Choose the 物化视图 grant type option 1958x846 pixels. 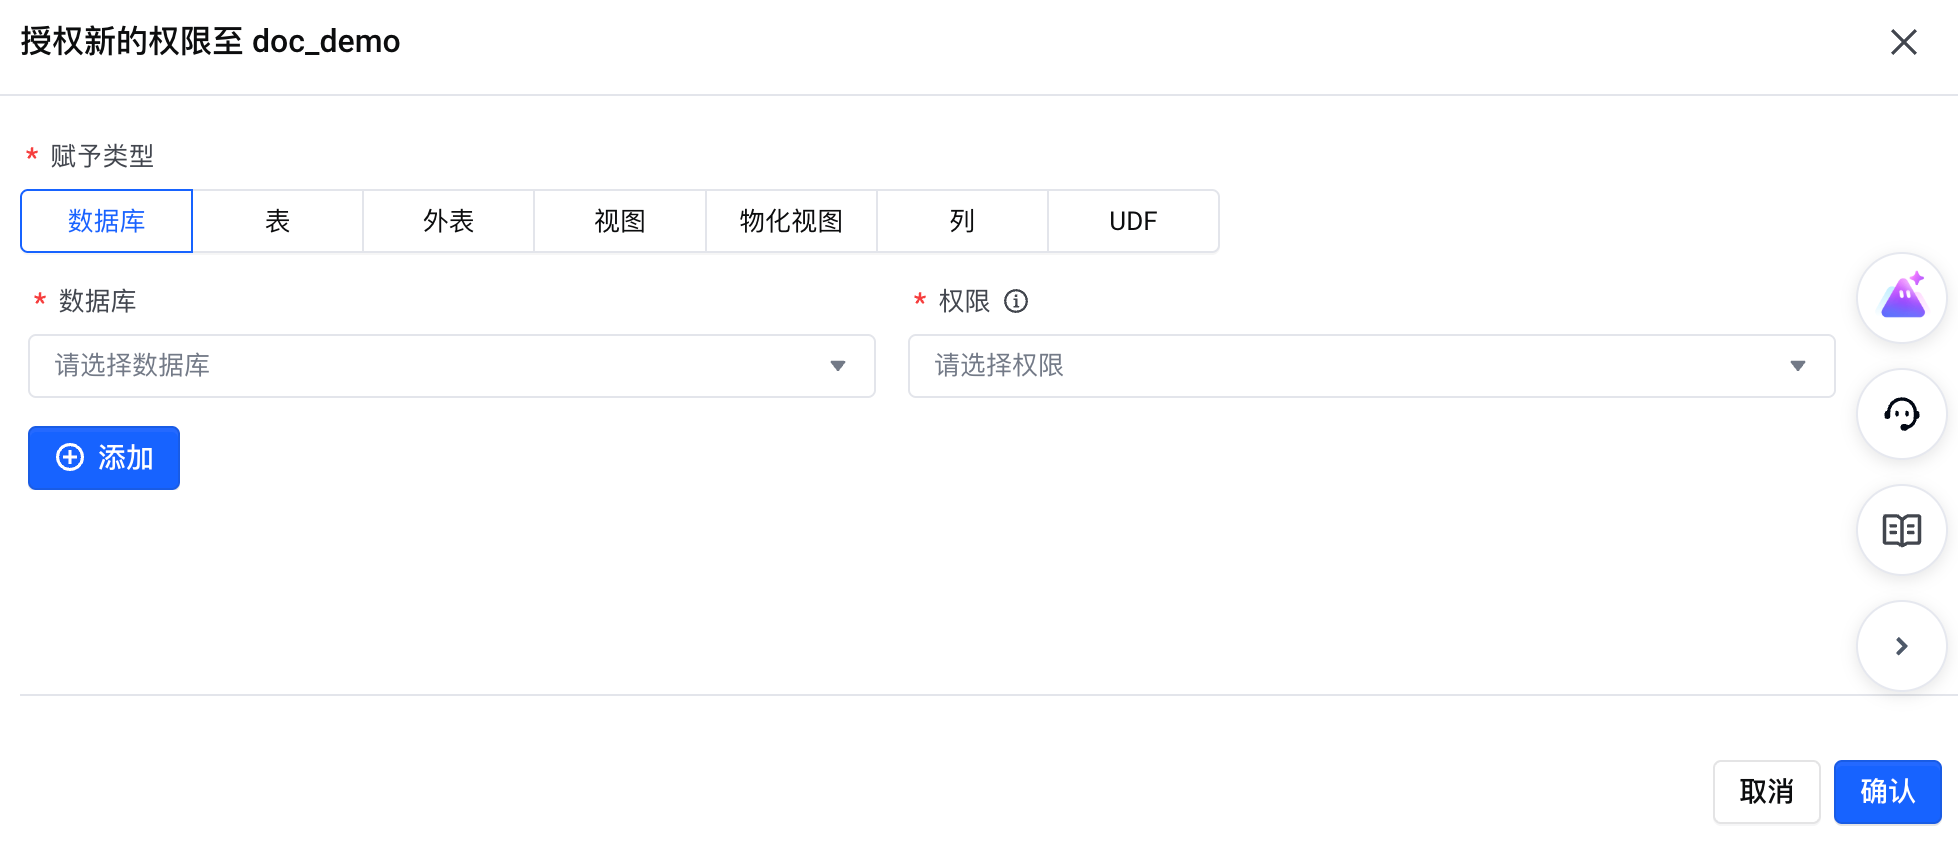click(x=791, y=221)
